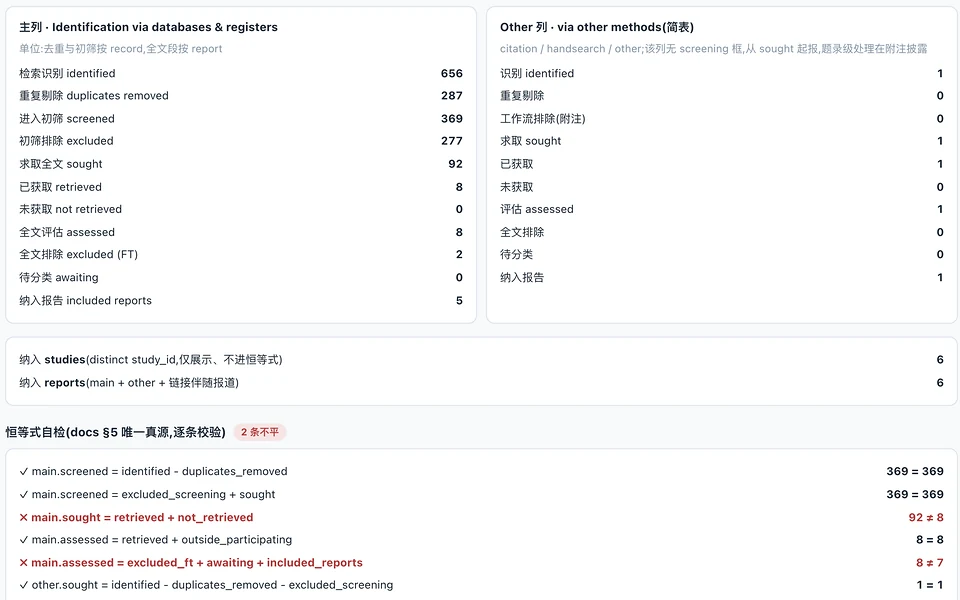The image size is (960, 600).
Task: Select '全文评估 assessed' row label
Action: 67,232
